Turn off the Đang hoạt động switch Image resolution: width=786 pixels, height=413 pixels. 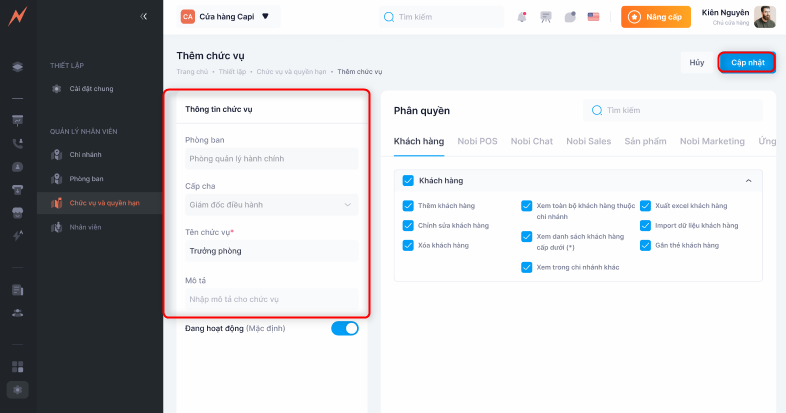[344, 328]
